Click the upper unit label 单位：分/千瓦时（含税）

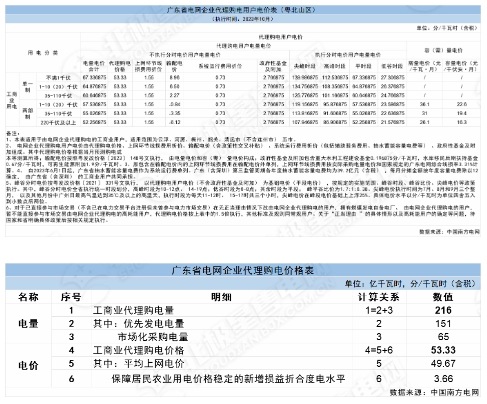coord(447,28)
